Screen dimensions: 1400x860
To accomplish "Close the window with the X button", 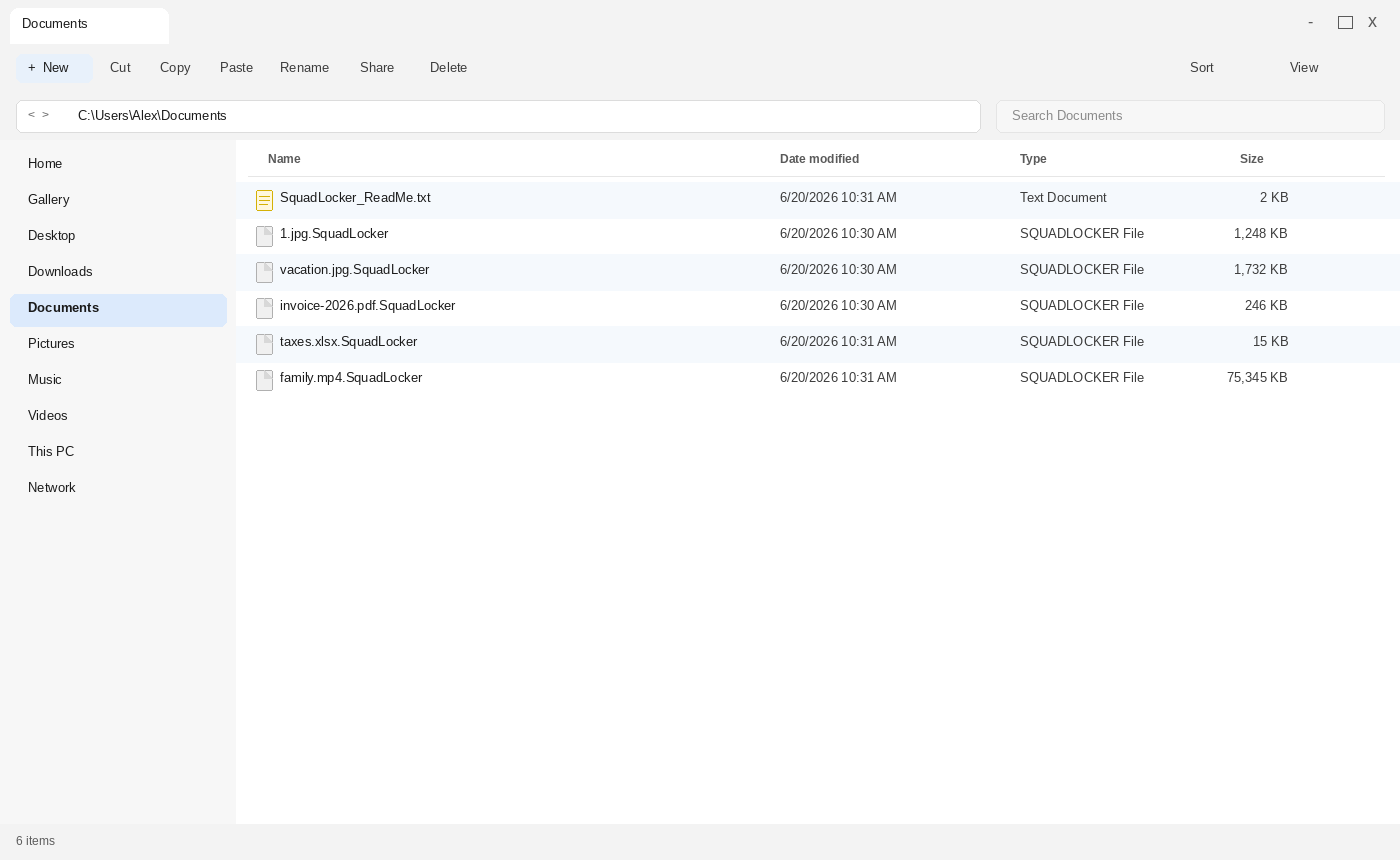I will (1372, 23).
